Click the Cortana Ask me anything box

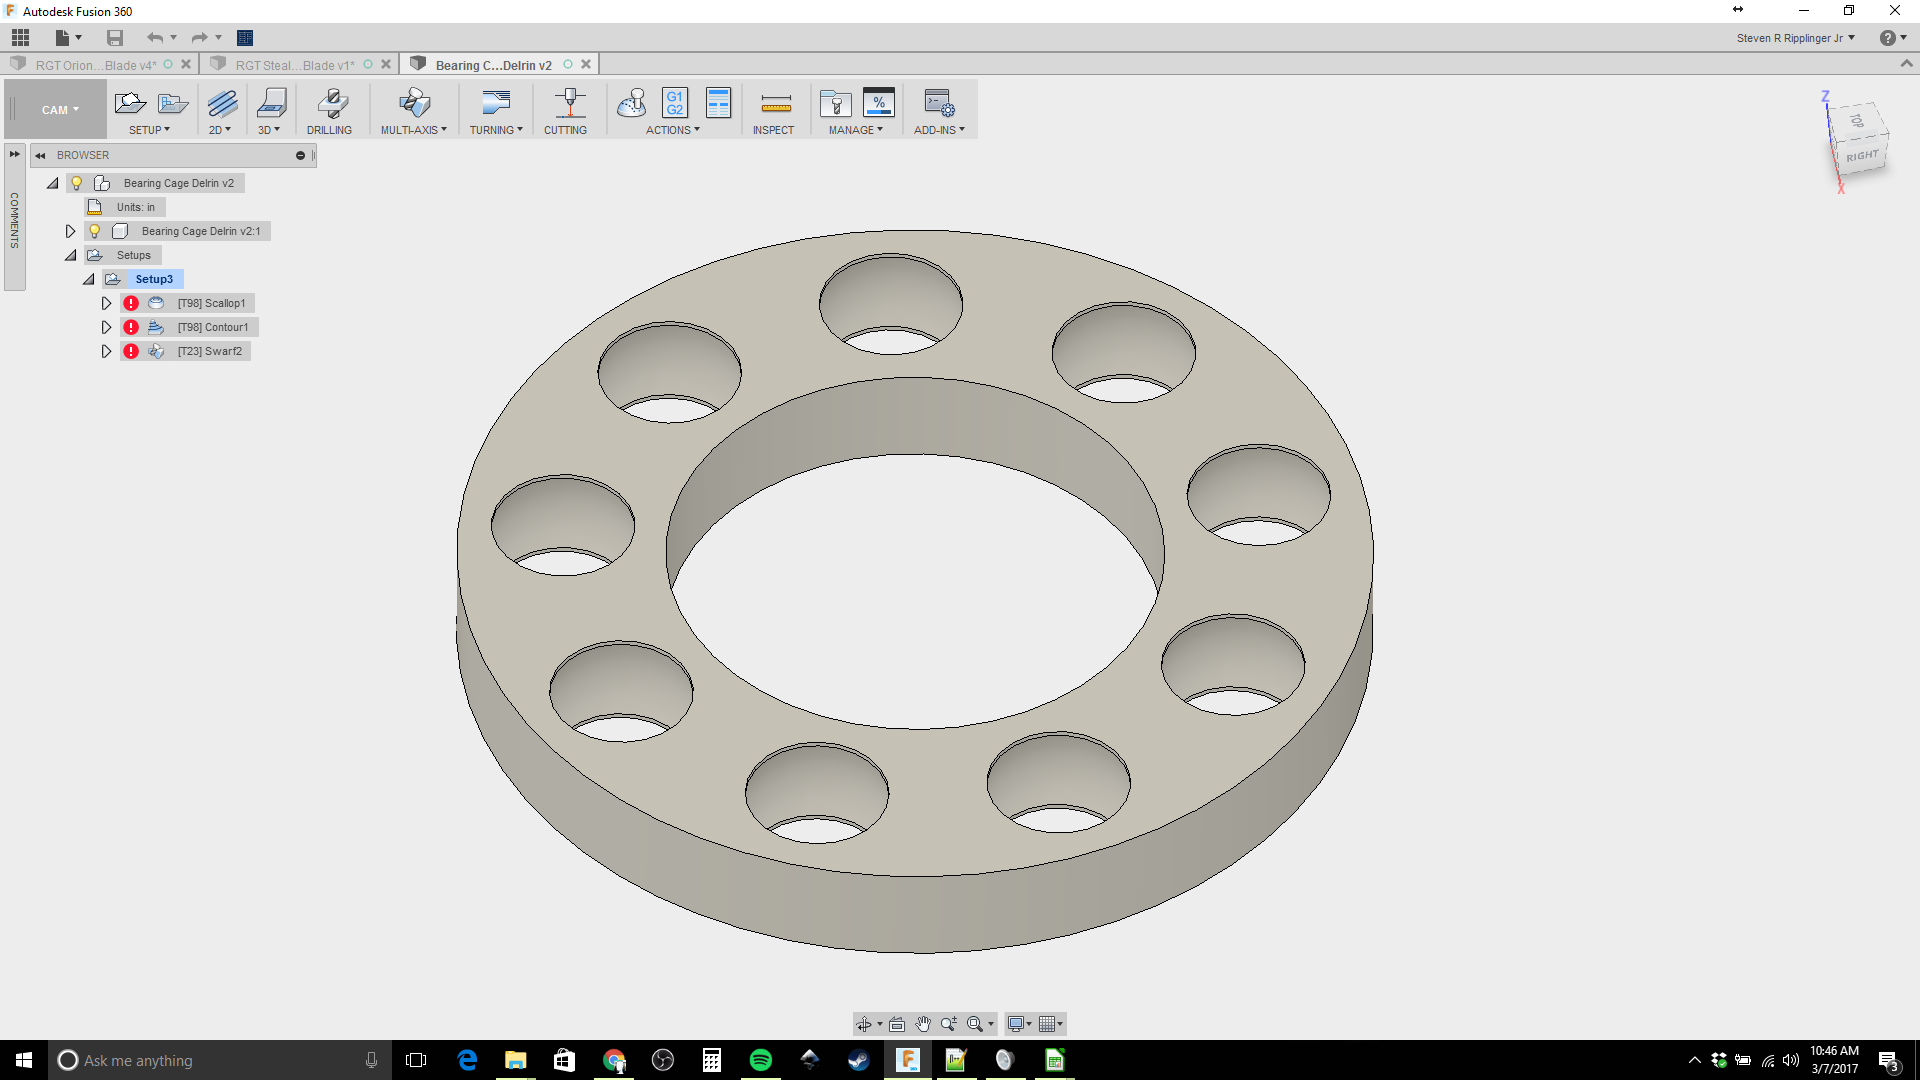[x=218, y=1060]
